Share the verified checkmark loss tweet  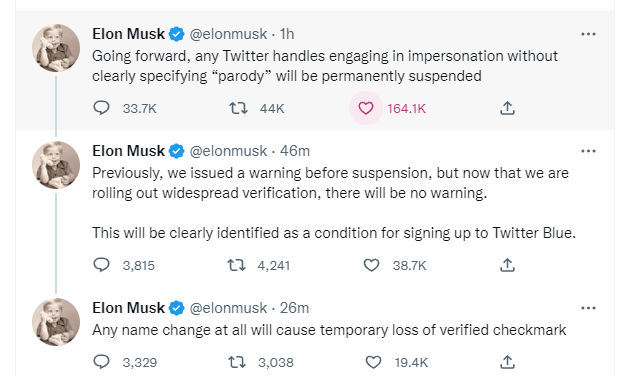point(507,362)
